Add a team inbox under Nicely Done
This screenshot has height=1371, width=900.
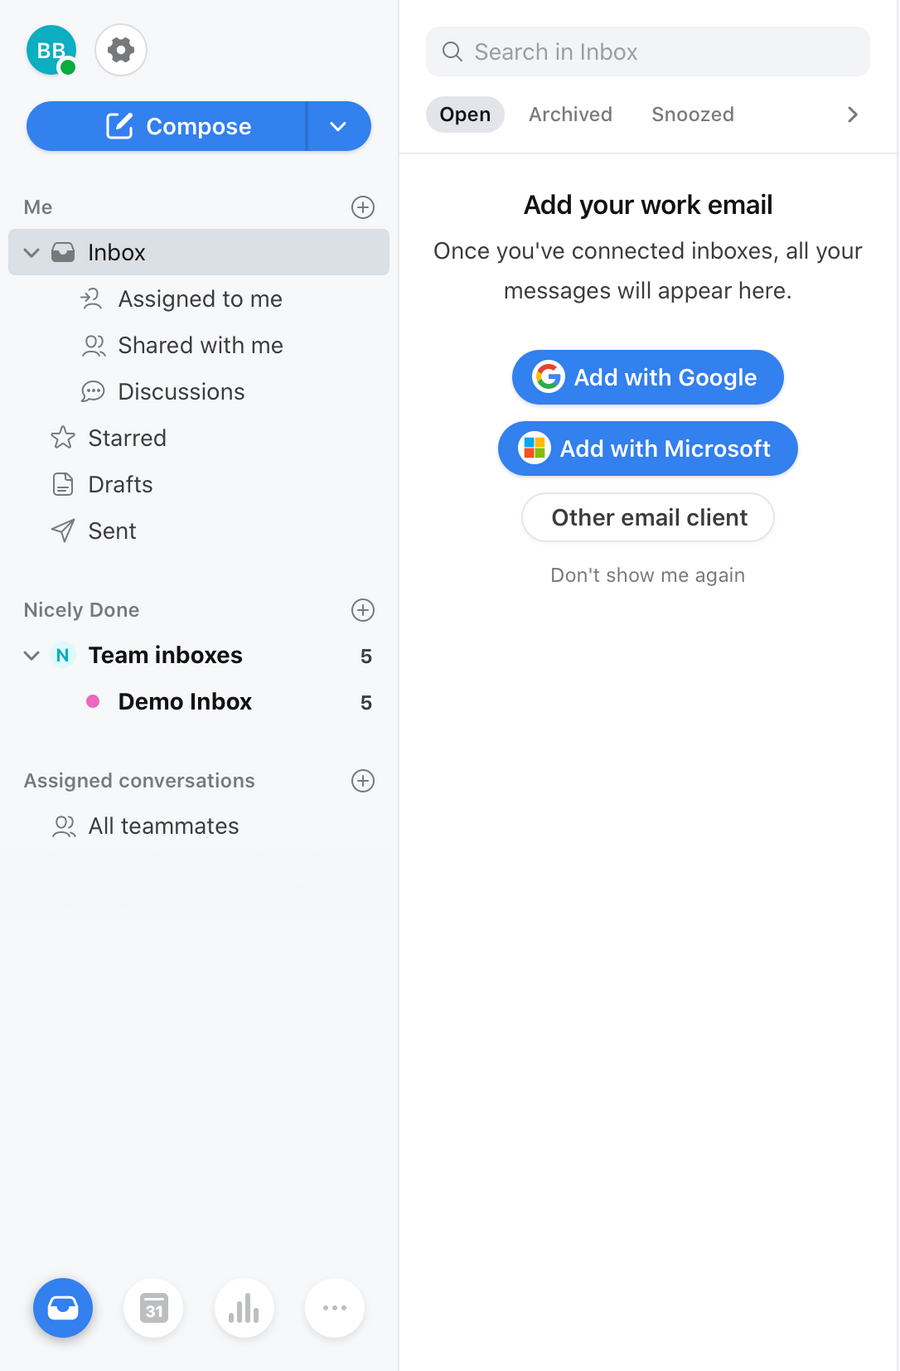[362, 610]
